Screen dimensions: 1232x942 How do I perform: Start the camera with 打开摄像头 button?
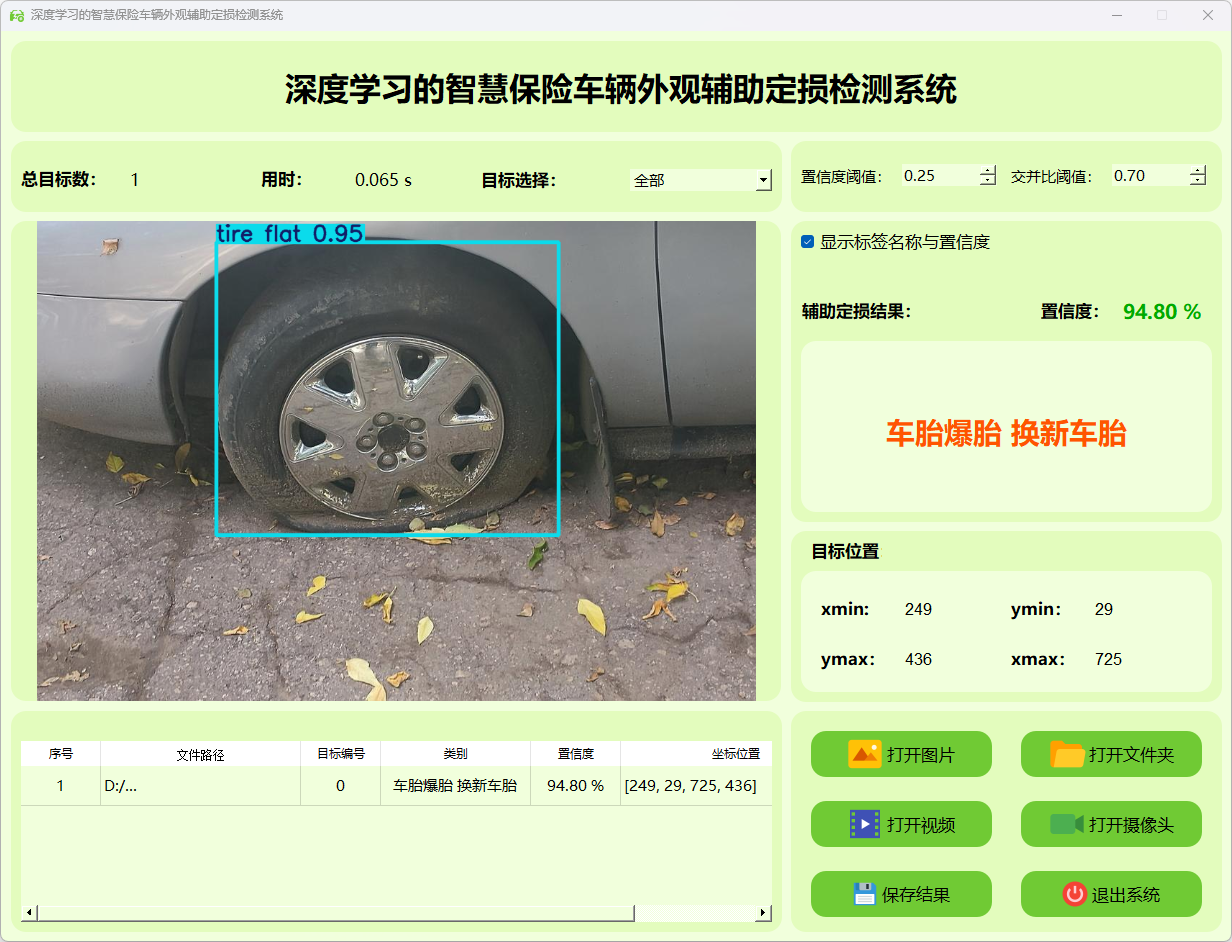pyautogui.click(x=1111, y=824)
